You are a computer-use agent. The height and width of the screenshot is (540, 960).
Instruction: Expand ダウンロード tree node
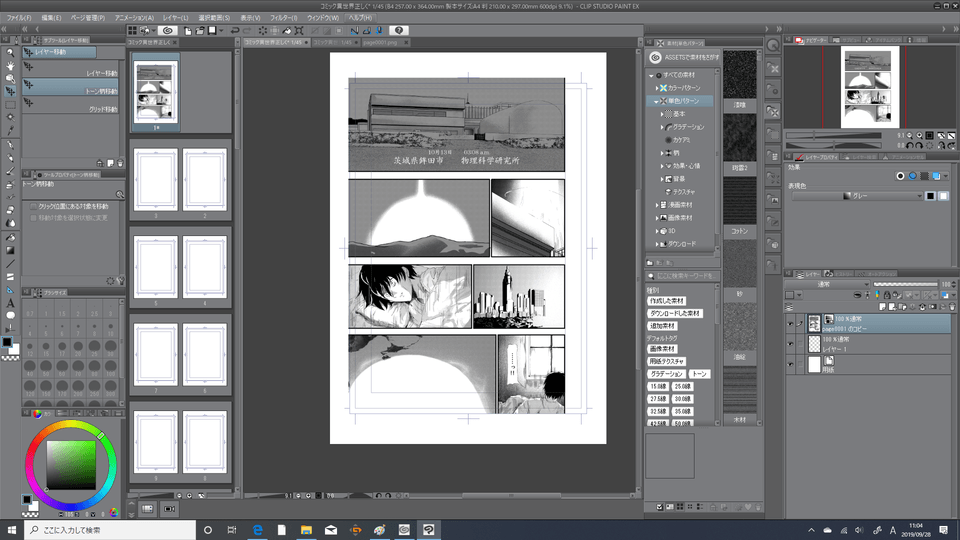tap(657, 244)
